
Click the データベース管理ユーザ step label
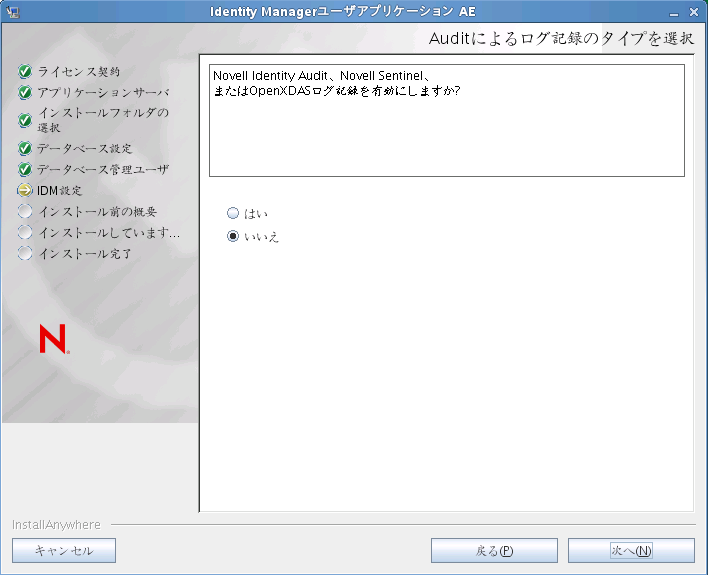tap(103, 169)
